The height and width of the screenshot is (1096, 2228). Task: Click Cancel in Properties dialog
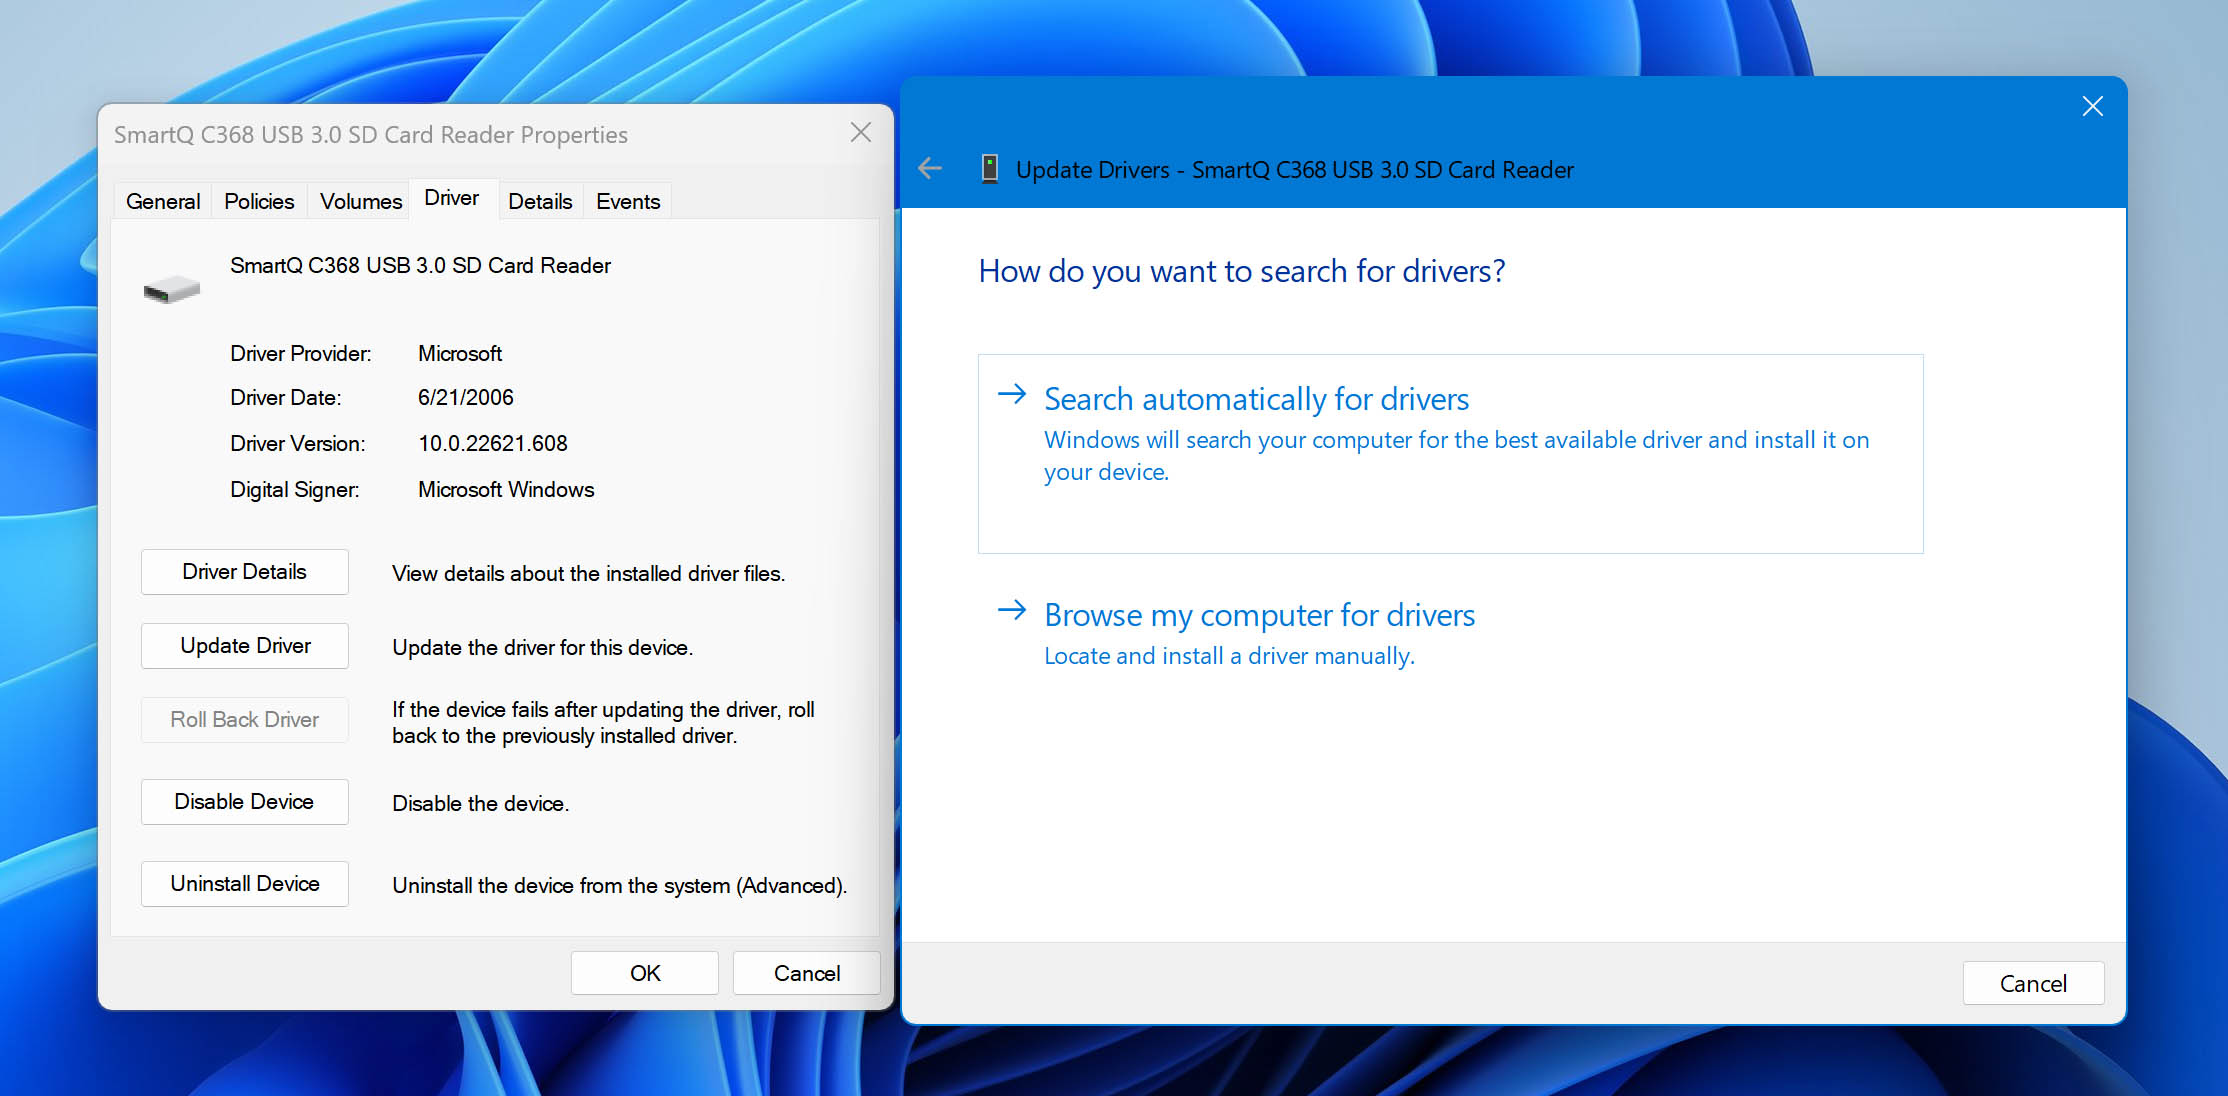[809, 972]
